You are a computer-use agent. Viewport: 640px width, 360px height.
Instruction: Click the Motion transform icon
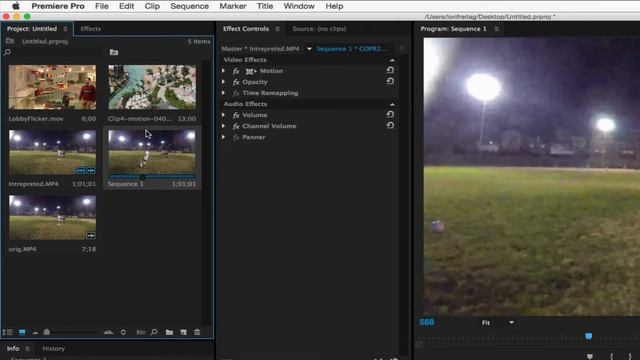[251, 71]
